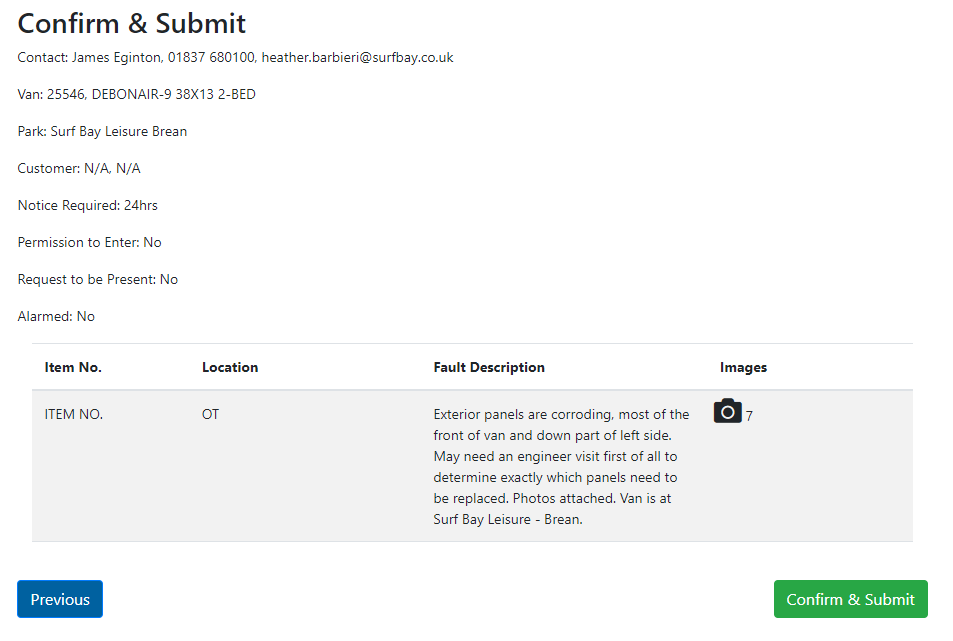This screenshot has height=641, width=953.
Task: Select the fault description text cell
Action: coord(561,467)
